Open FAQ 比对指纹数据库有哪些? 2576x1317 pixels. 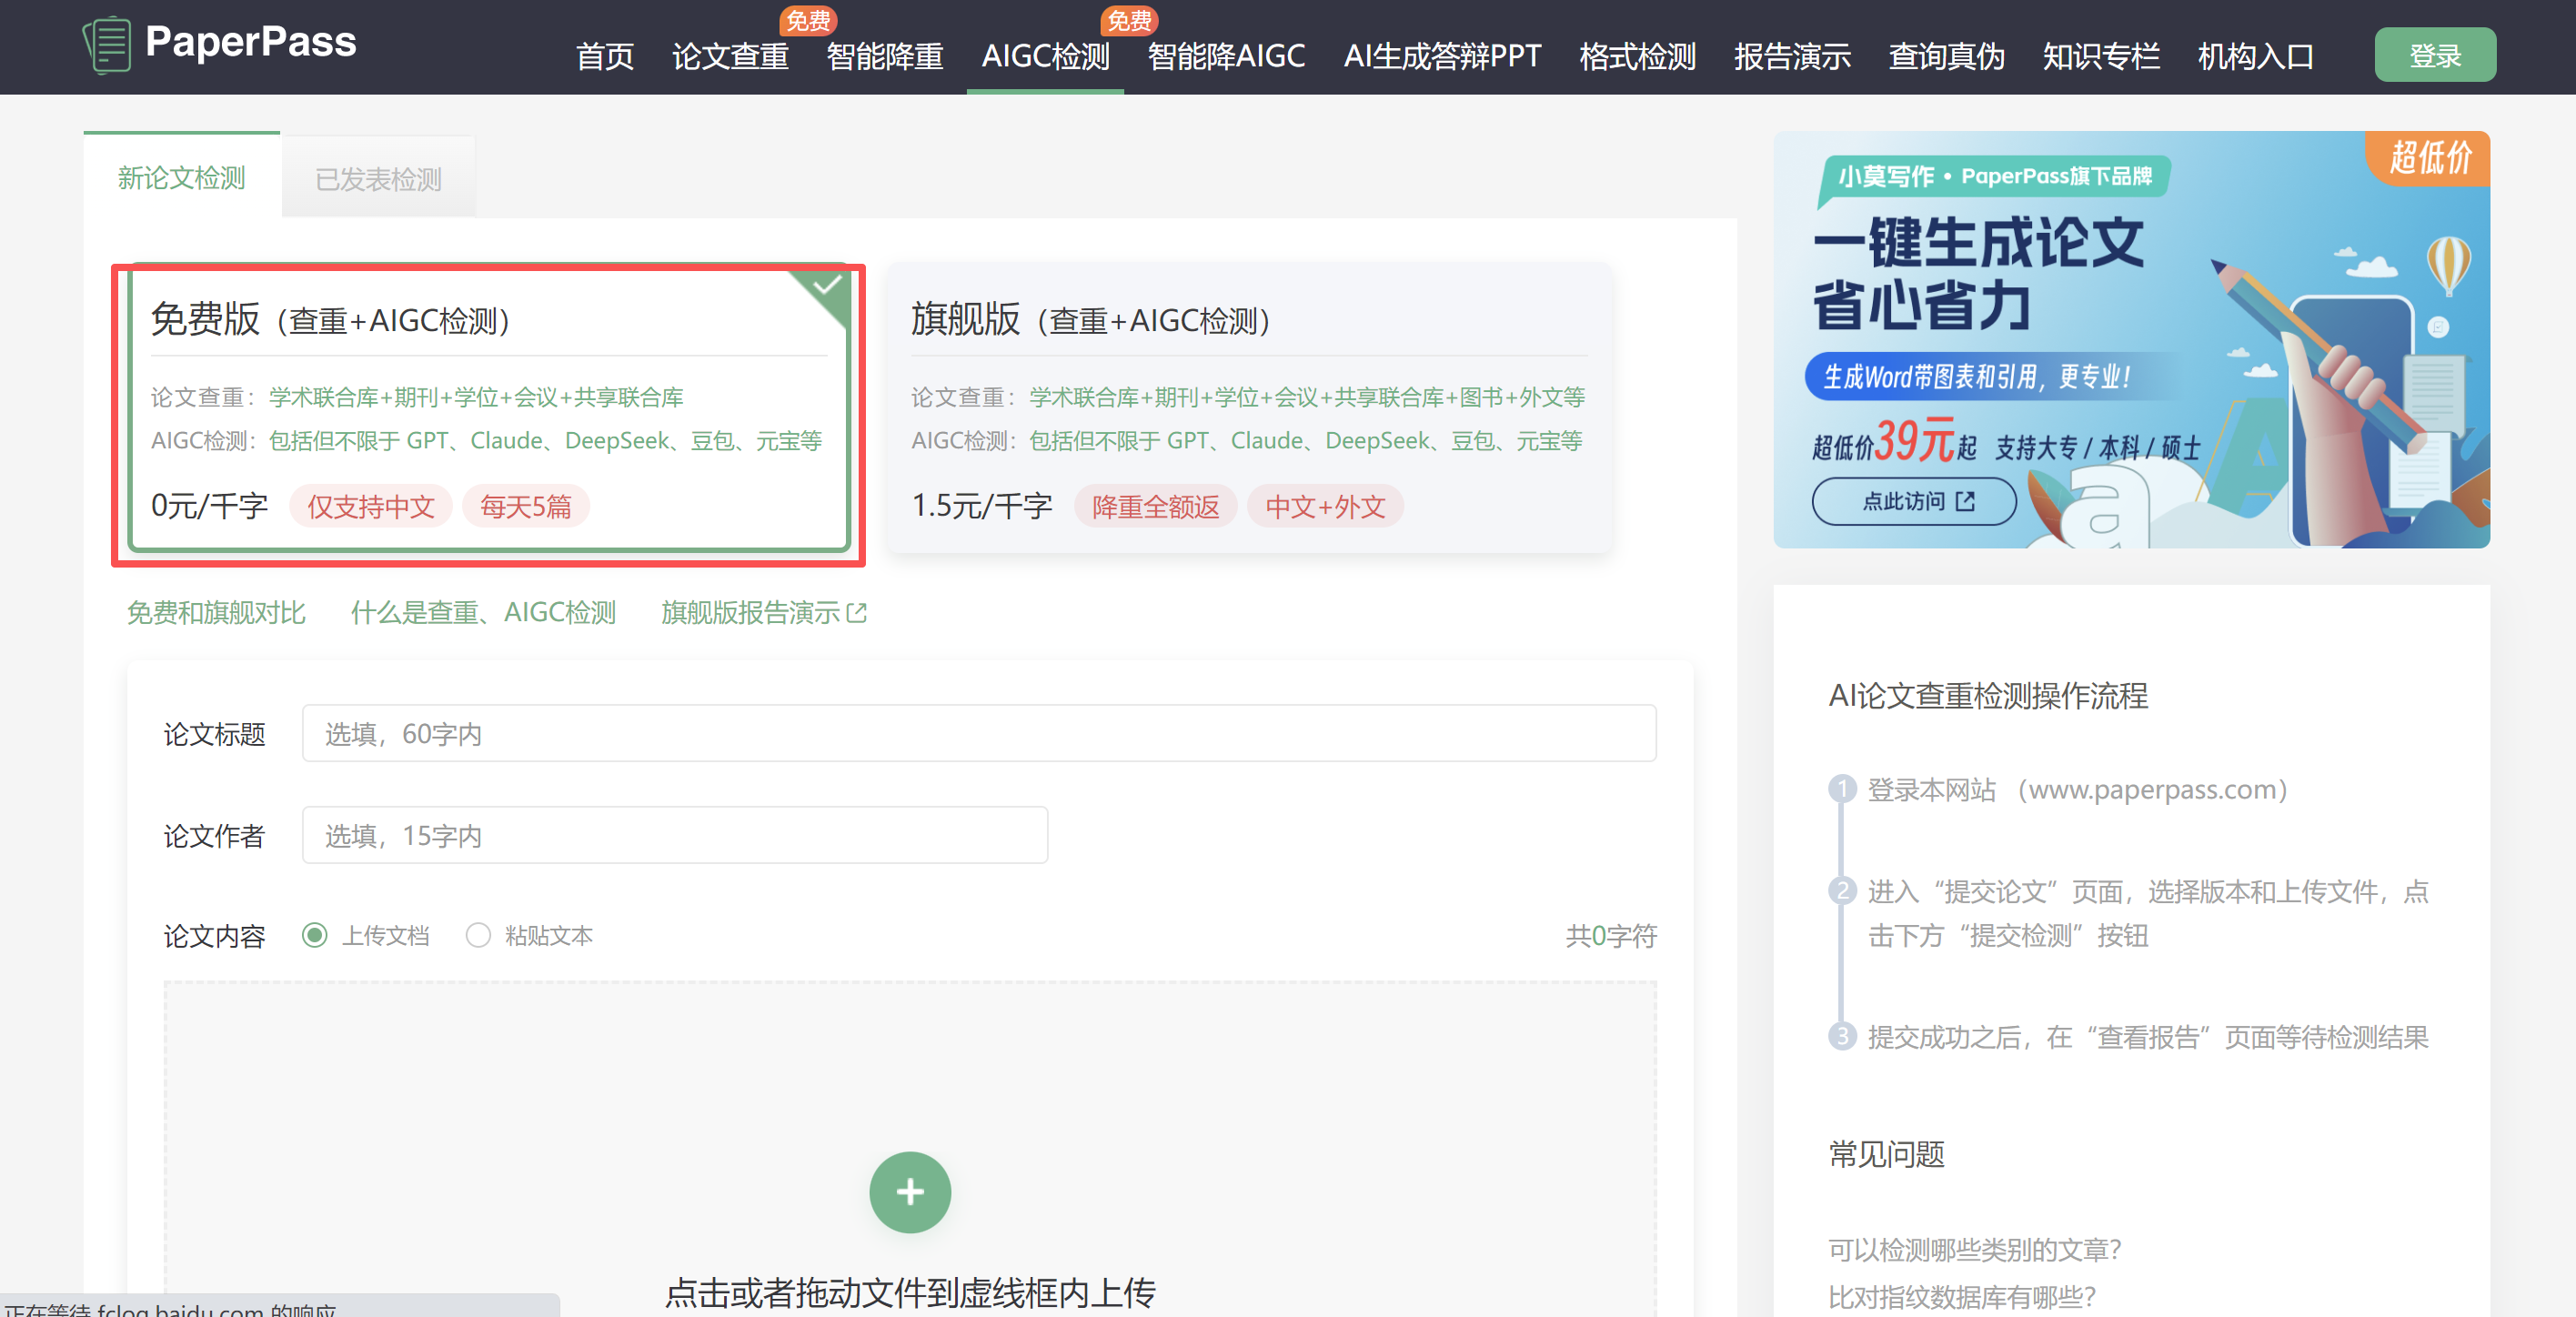pyautogui.click(x=1962, y=1297)
